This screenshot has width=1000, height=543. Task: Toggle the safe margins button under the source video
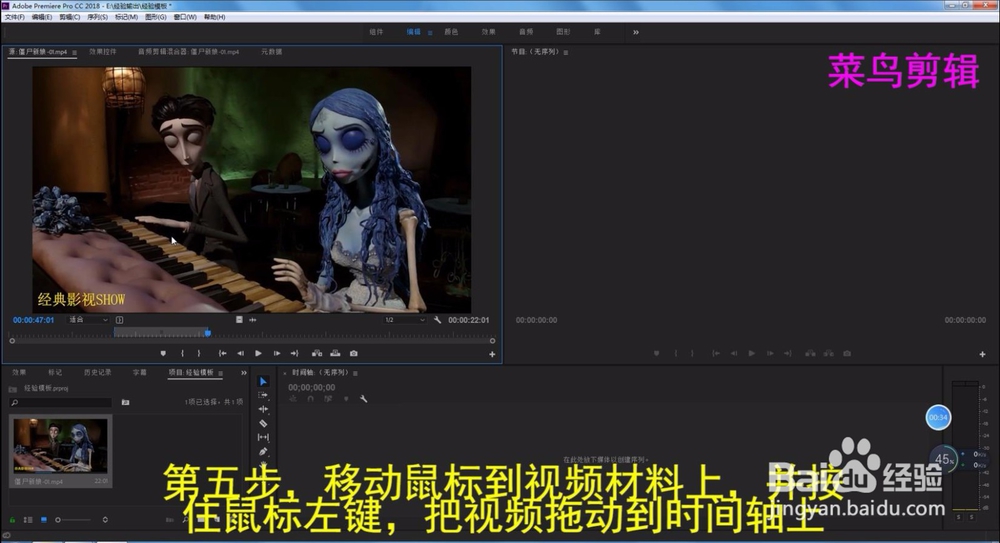[x=119, y=320]
